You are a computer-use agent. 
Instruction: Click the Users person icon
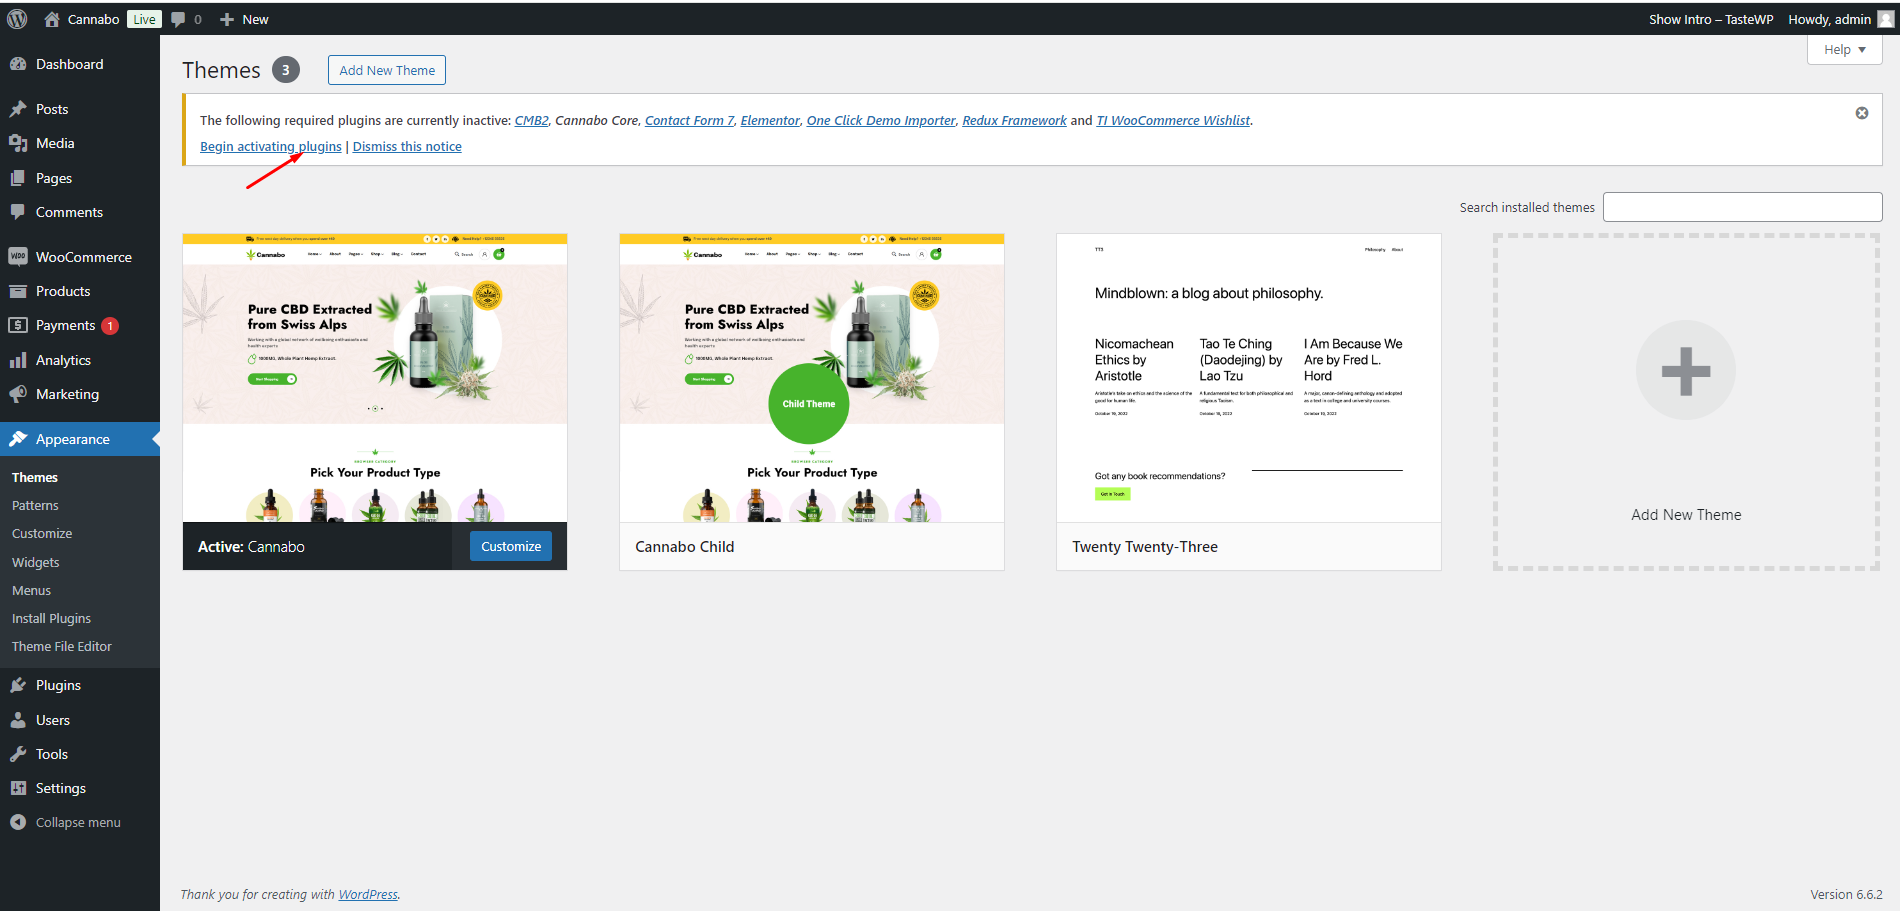pyautogui.click(x=18, y=720)
